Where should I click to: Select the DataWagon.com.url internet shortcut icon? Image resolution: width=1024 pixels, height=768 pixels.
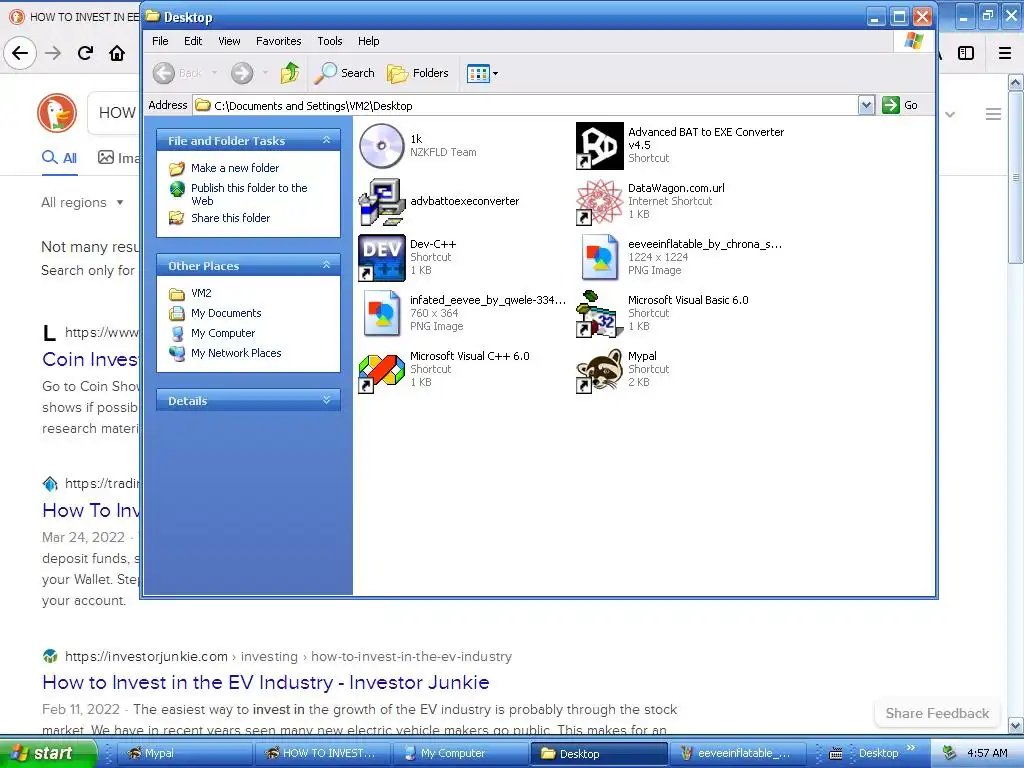pyautogui.click(x=600, y=202)
